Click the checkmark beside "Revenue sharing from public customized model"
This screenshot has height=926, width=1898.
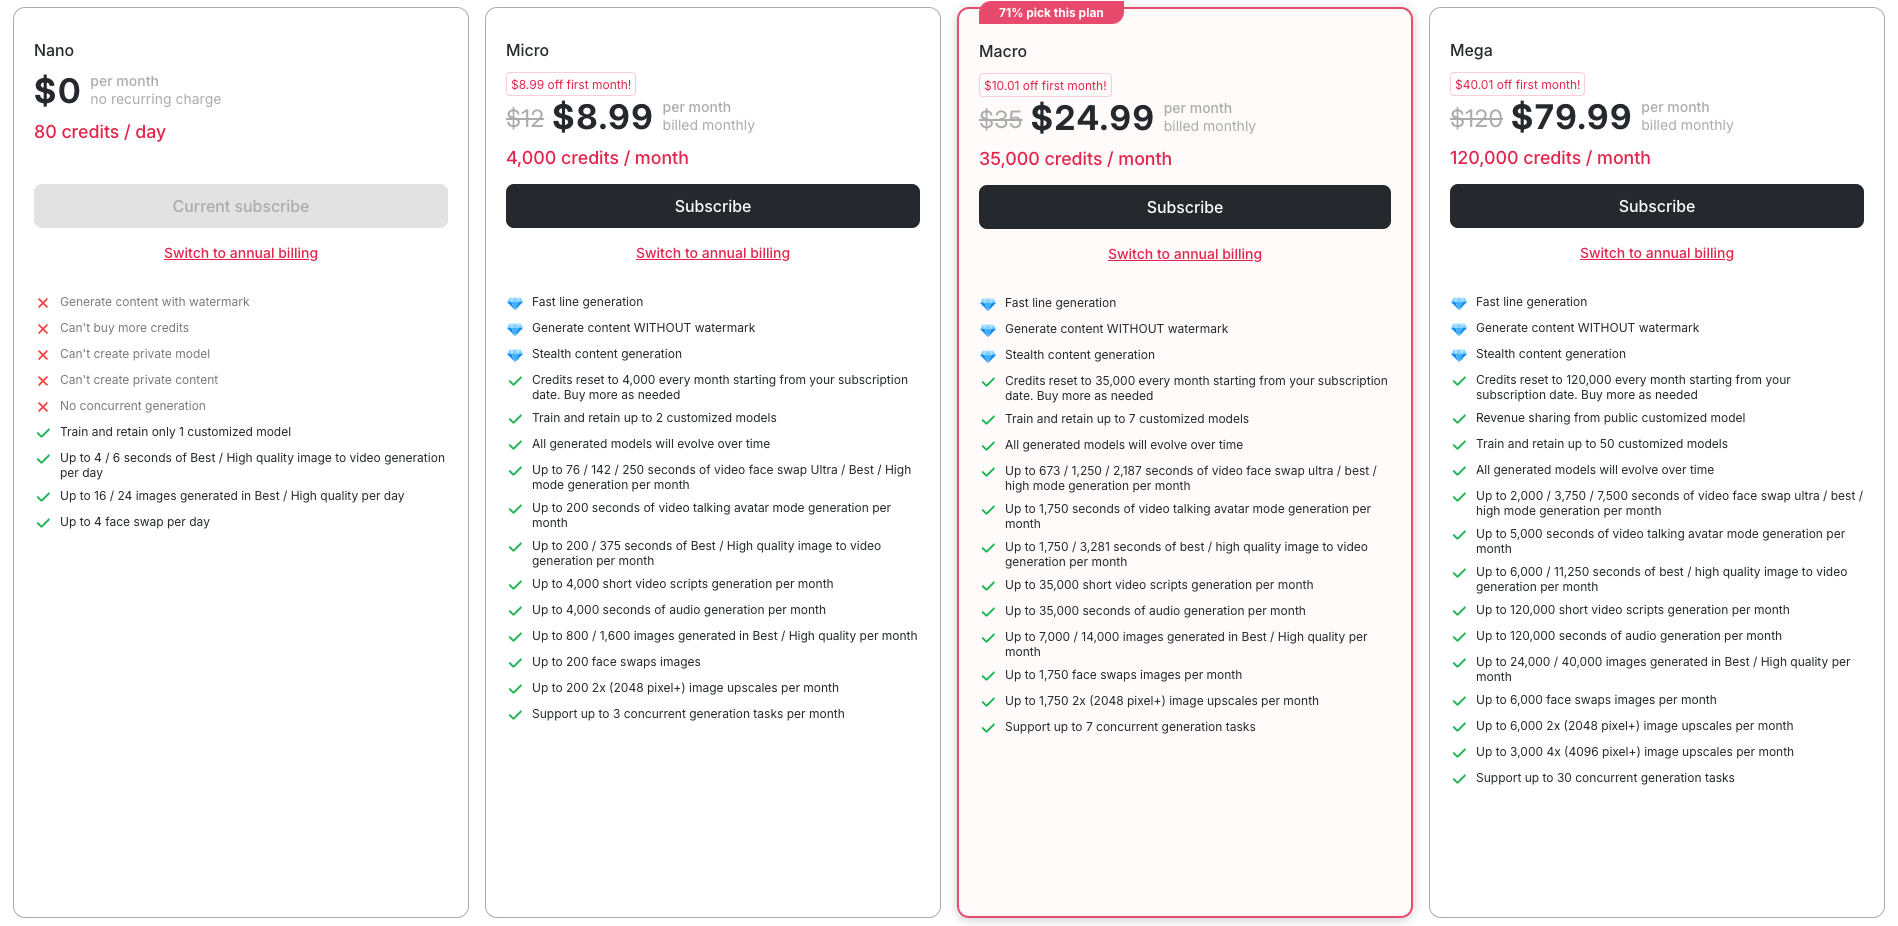click(x=1459, y=418)
